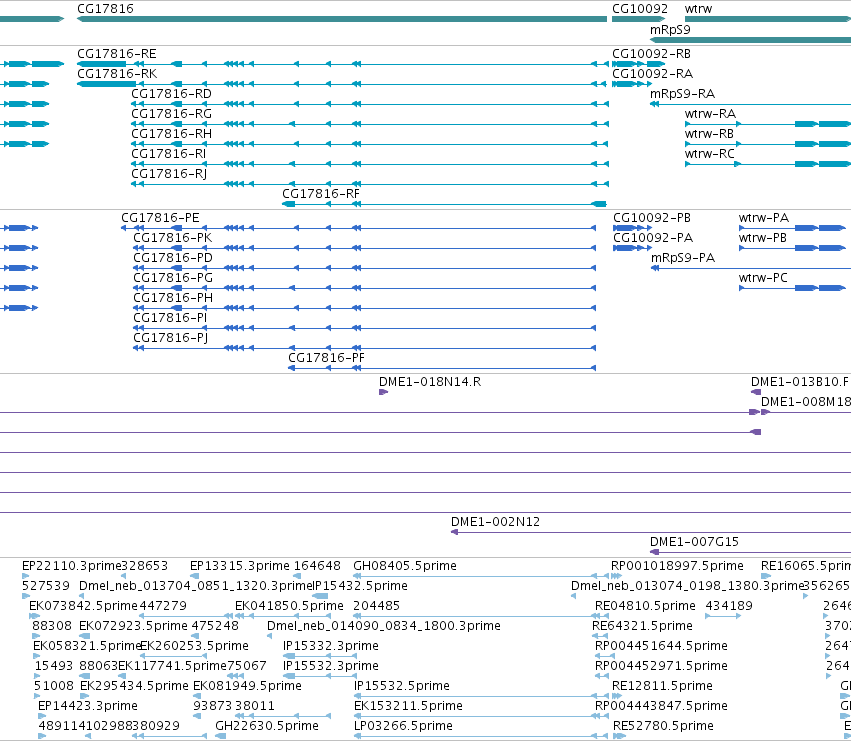Screen dimensions: 851x741
Task: Select protein wtrw-PC label
Action: (x=763, y=278)
